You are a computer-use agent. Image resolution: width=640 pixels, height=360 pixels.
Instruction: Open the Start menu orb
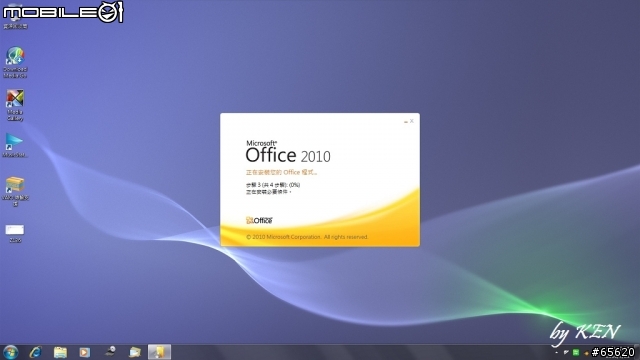pyautogui.click(x=10, y=352)
